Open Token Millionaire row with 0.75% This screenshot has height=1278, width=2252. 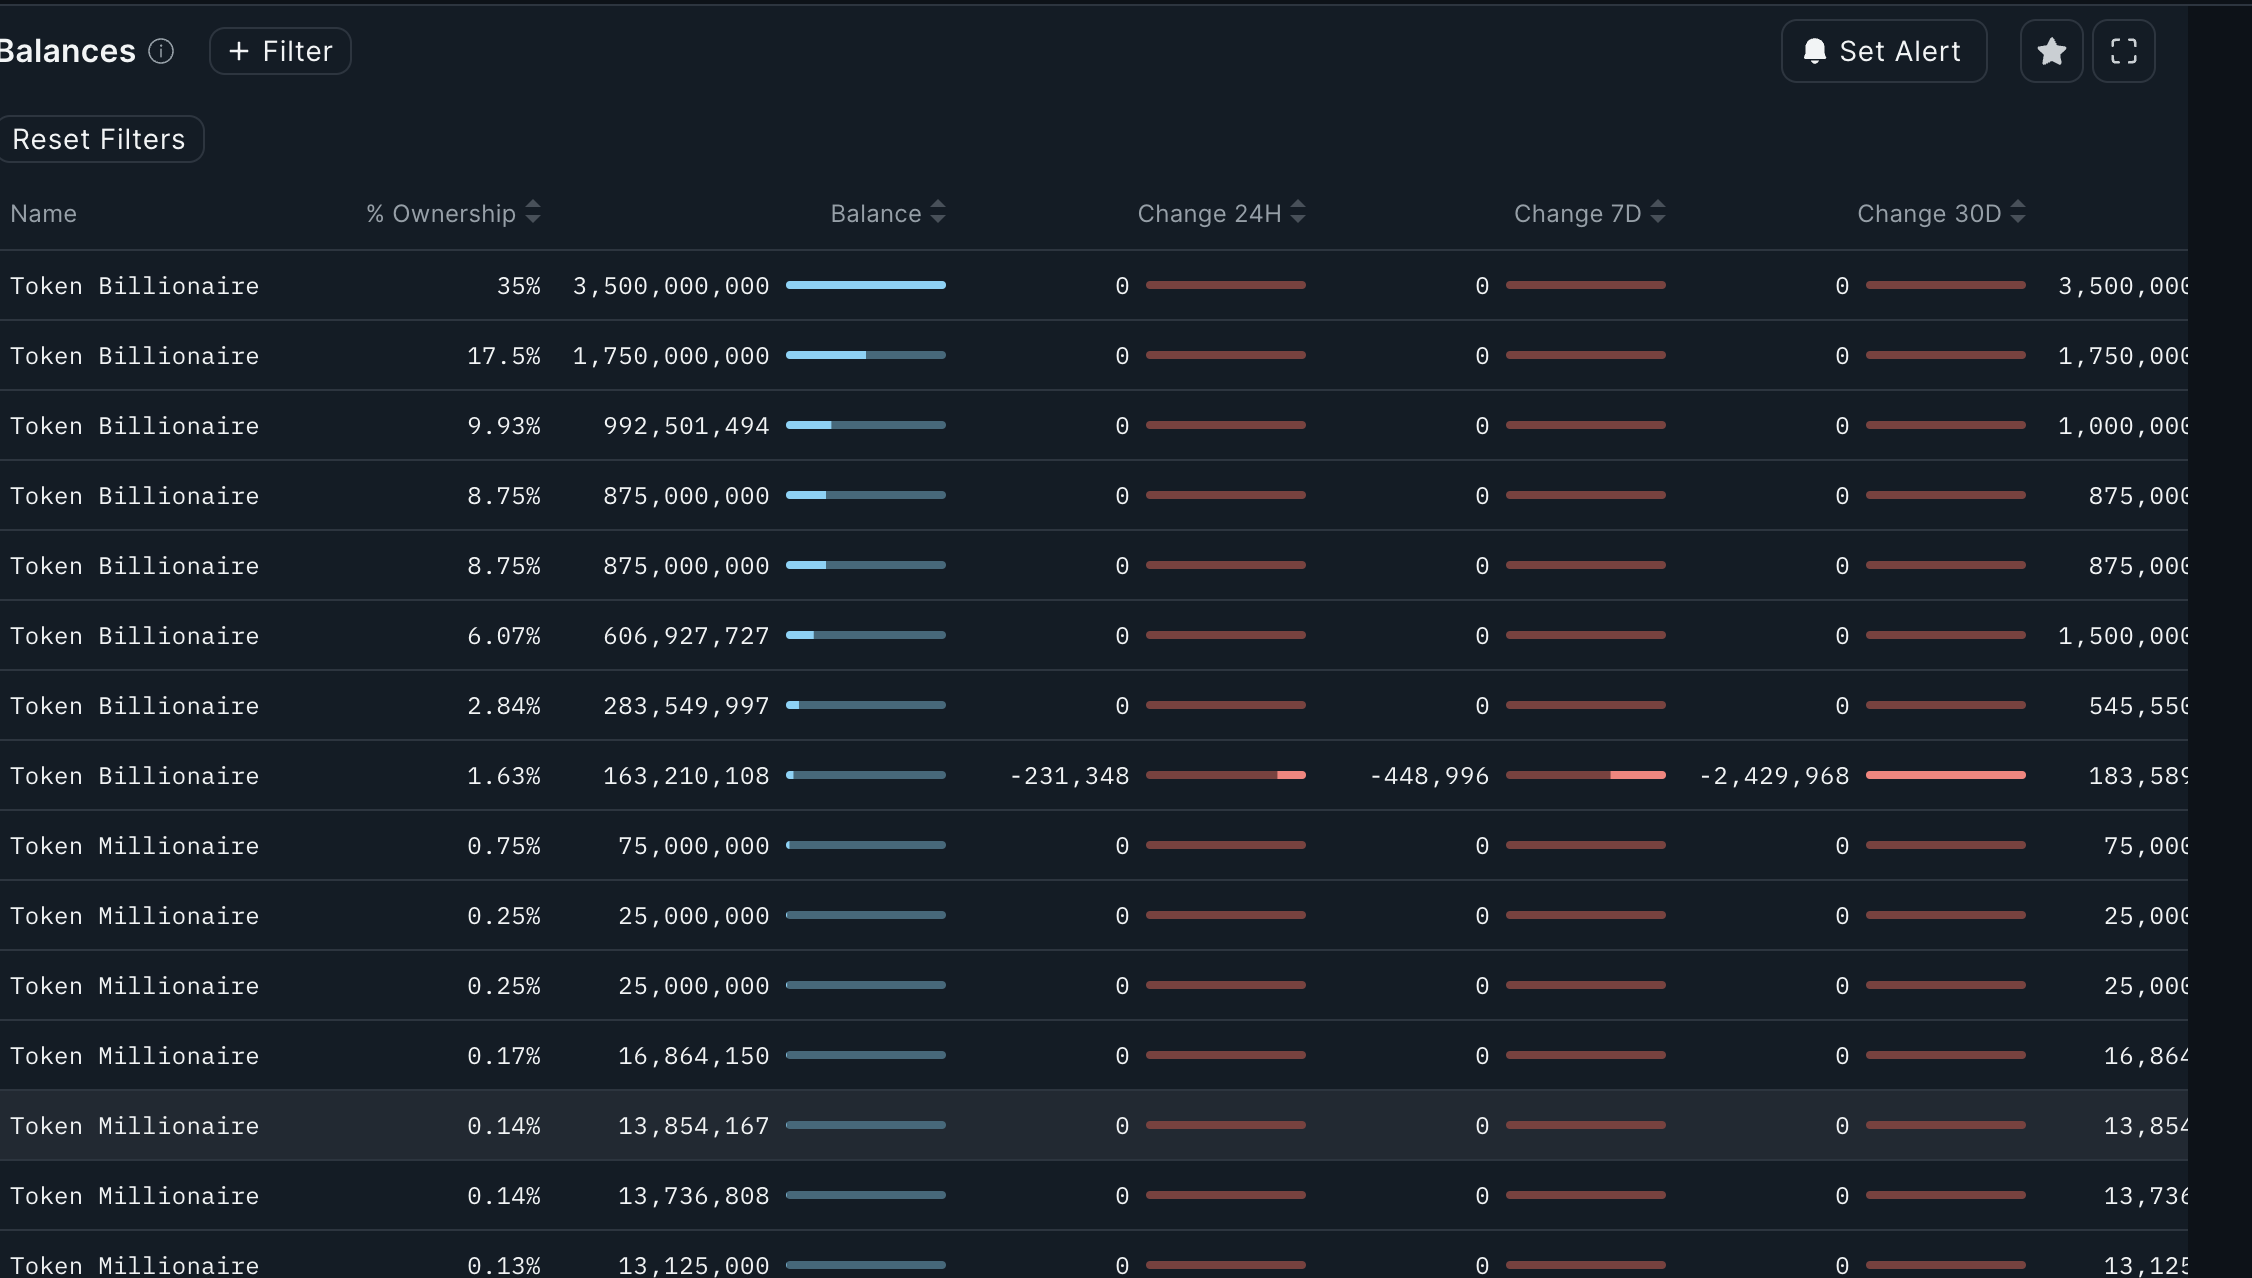[135, 846]
